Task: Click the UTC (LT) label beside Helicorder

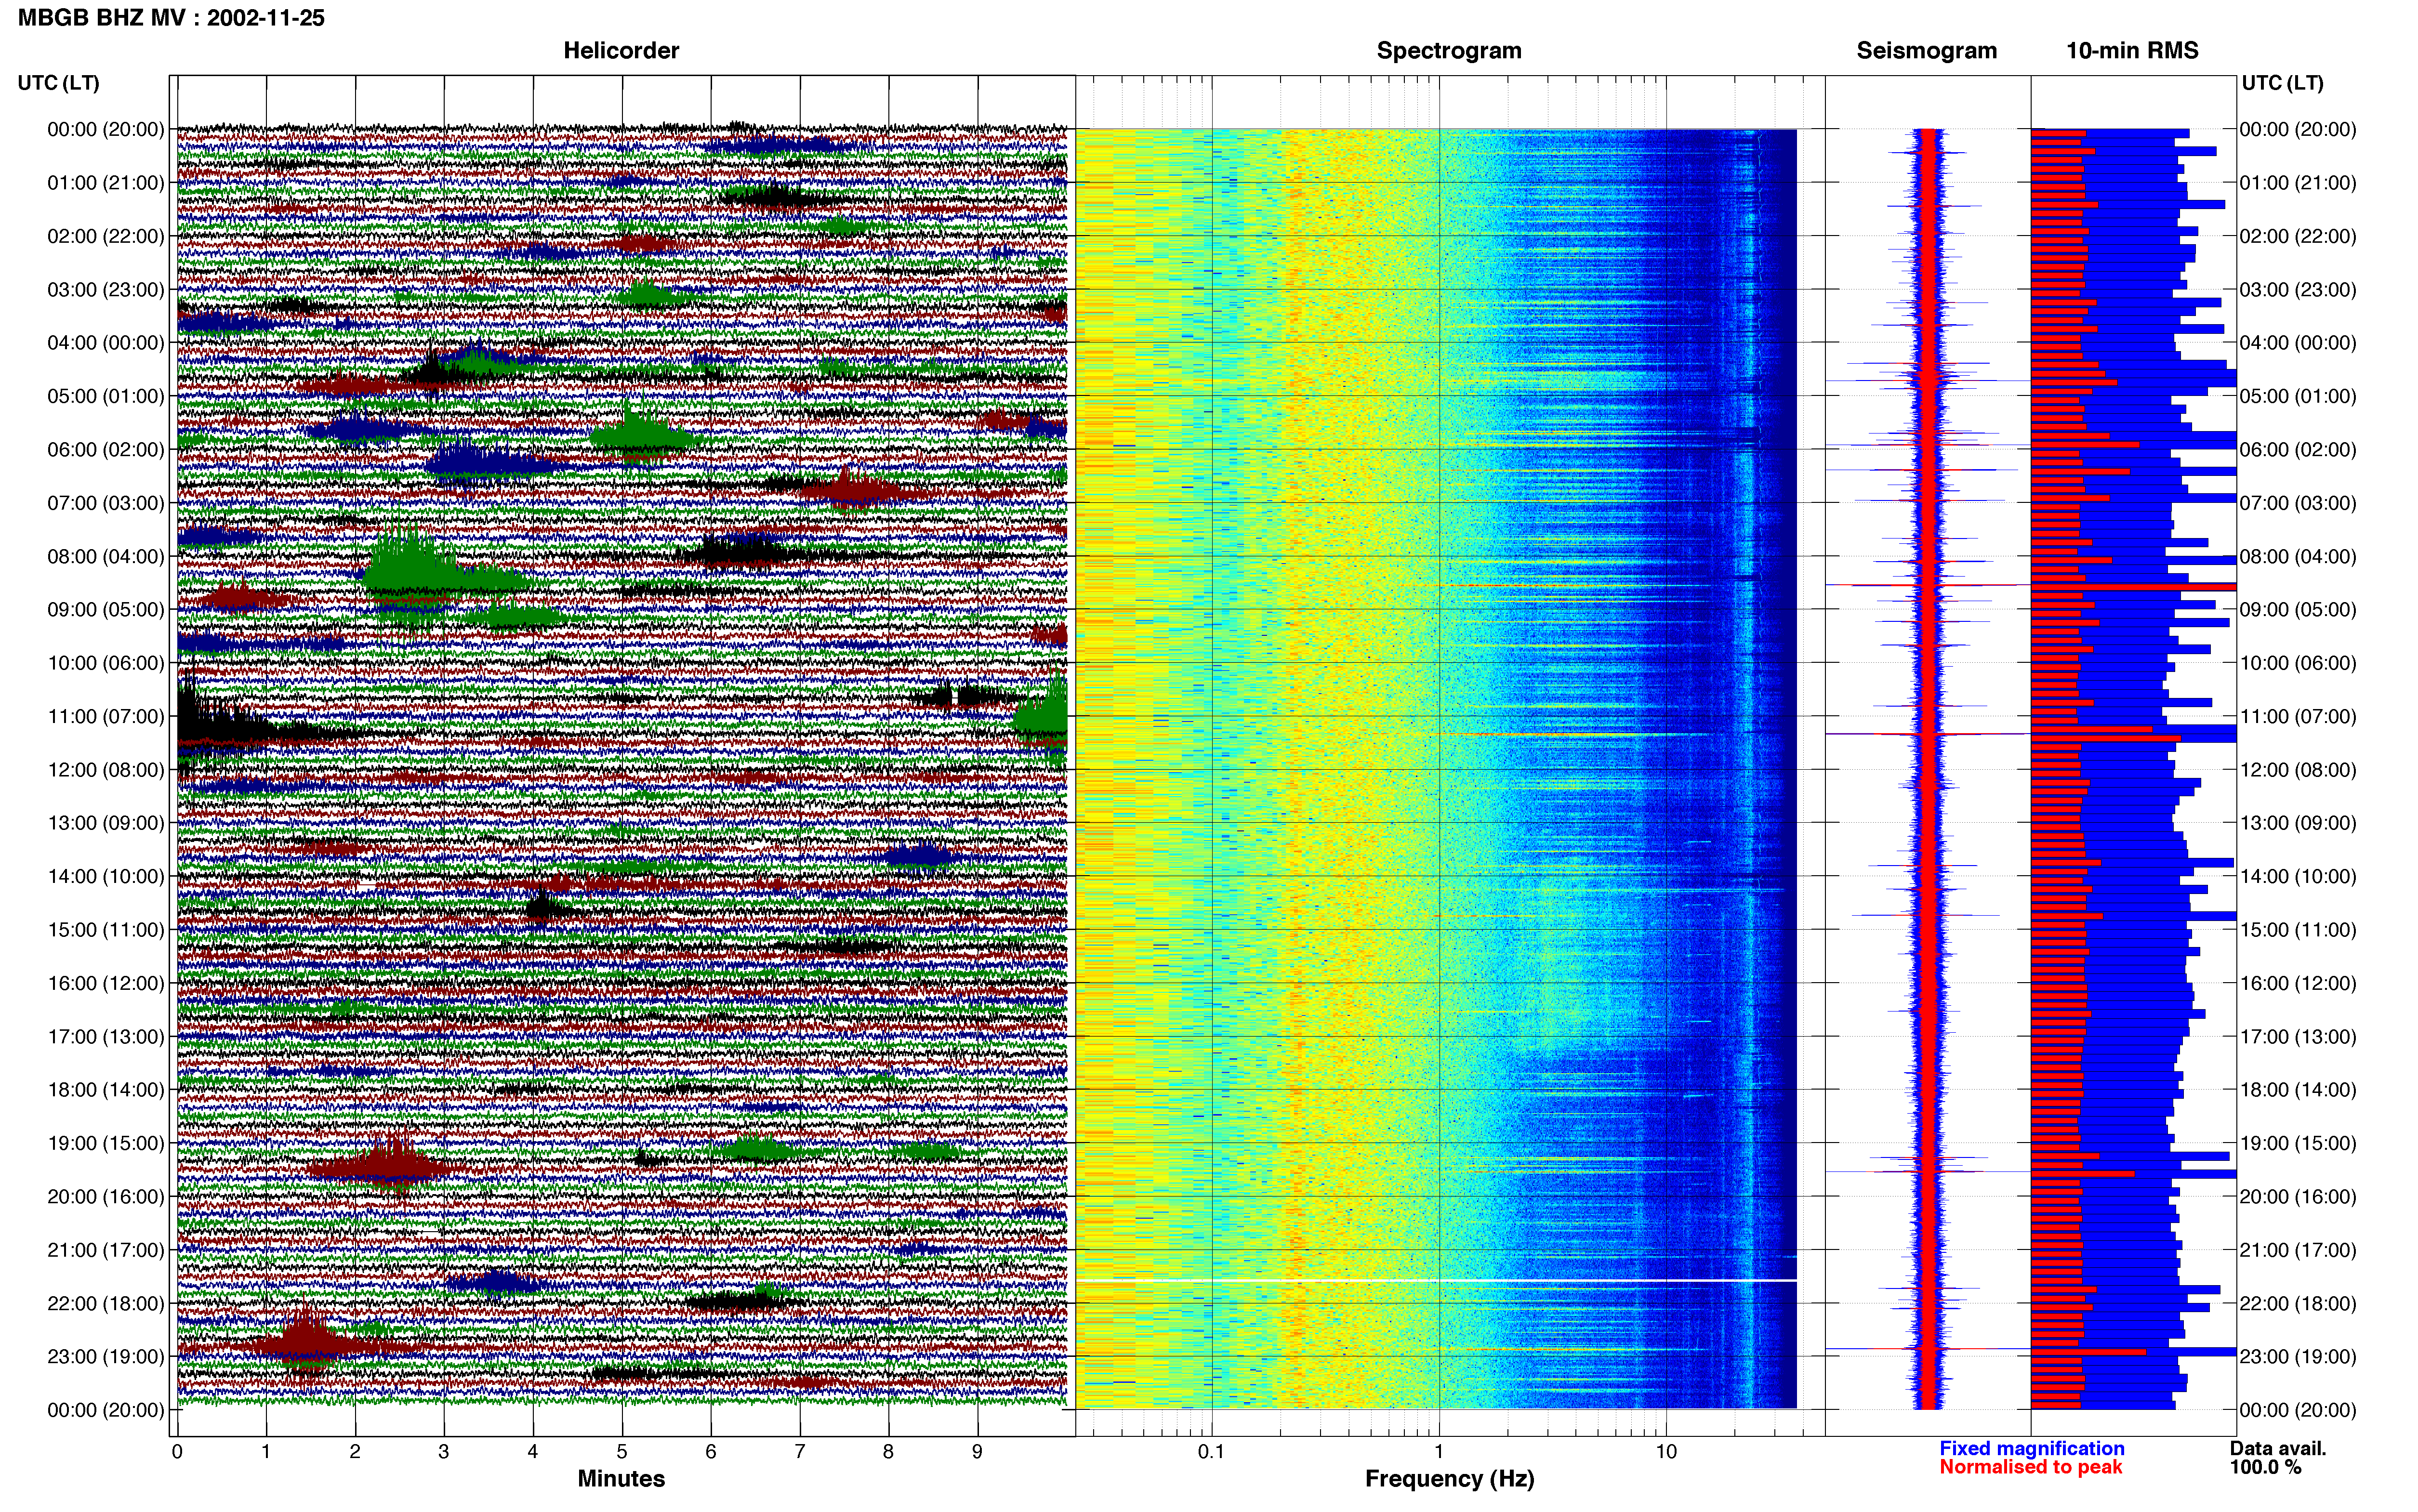Action: (x=59, y=83)
